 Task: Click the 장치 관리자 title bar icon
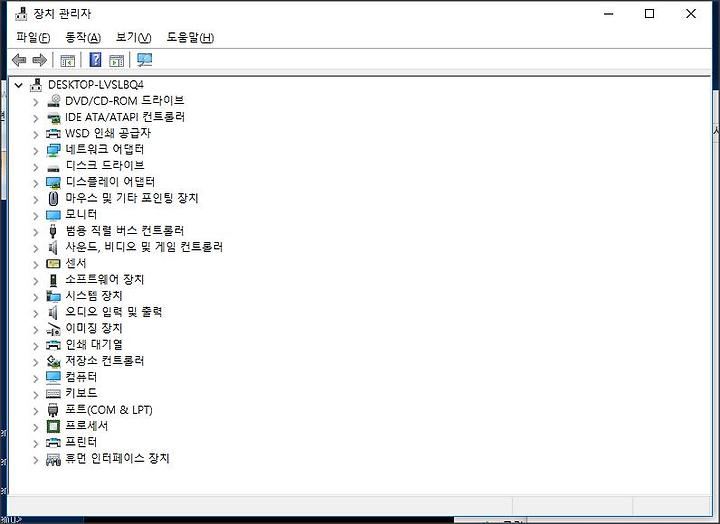[x=21, y=14]
